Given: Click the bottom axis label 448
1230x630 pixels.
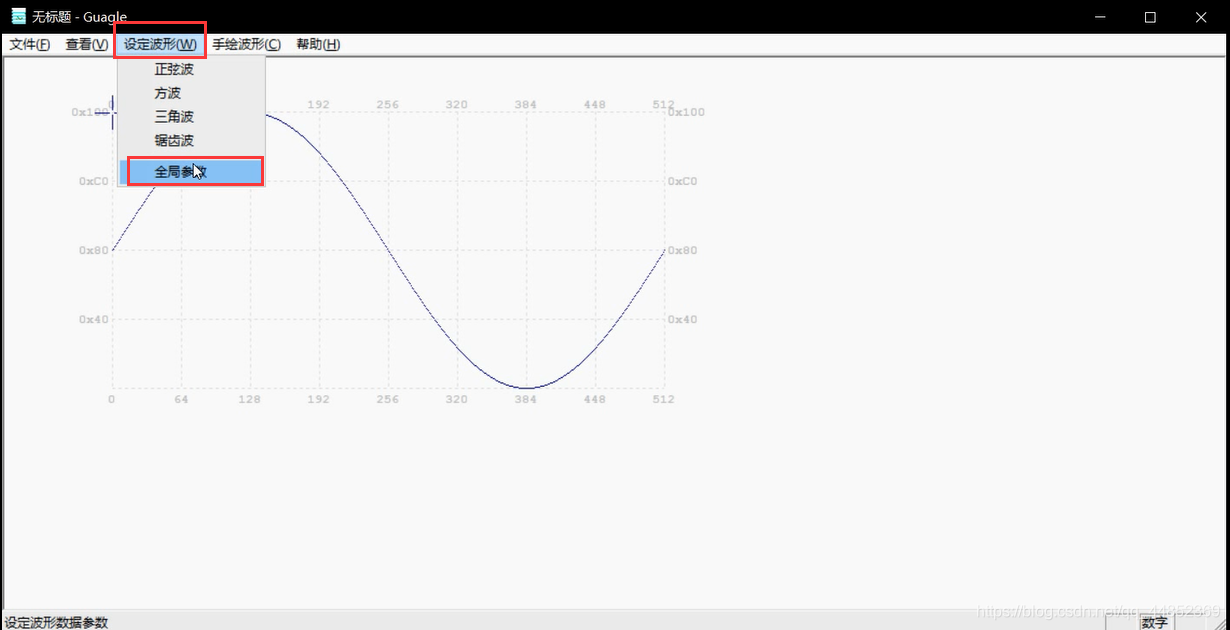Looking at the screenshot, I should pyautogui.click(x=595, y=399).
